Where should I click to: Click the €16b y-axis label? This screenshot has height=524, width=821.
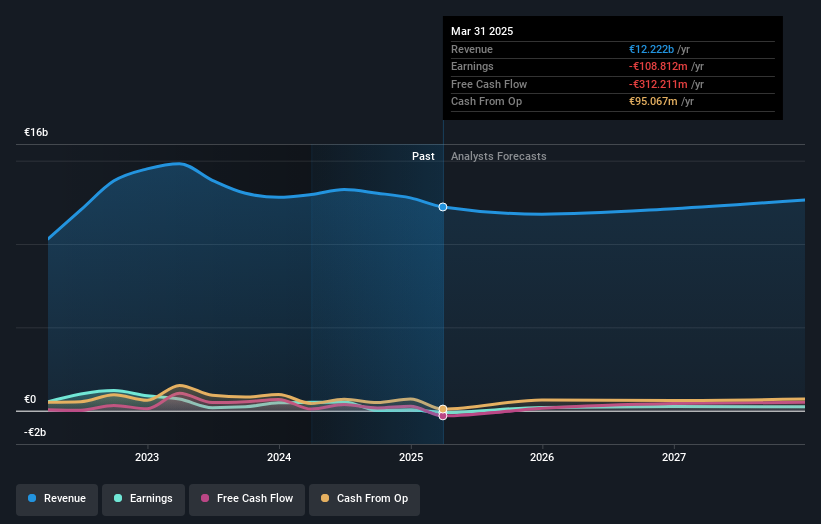click(36, 132)
